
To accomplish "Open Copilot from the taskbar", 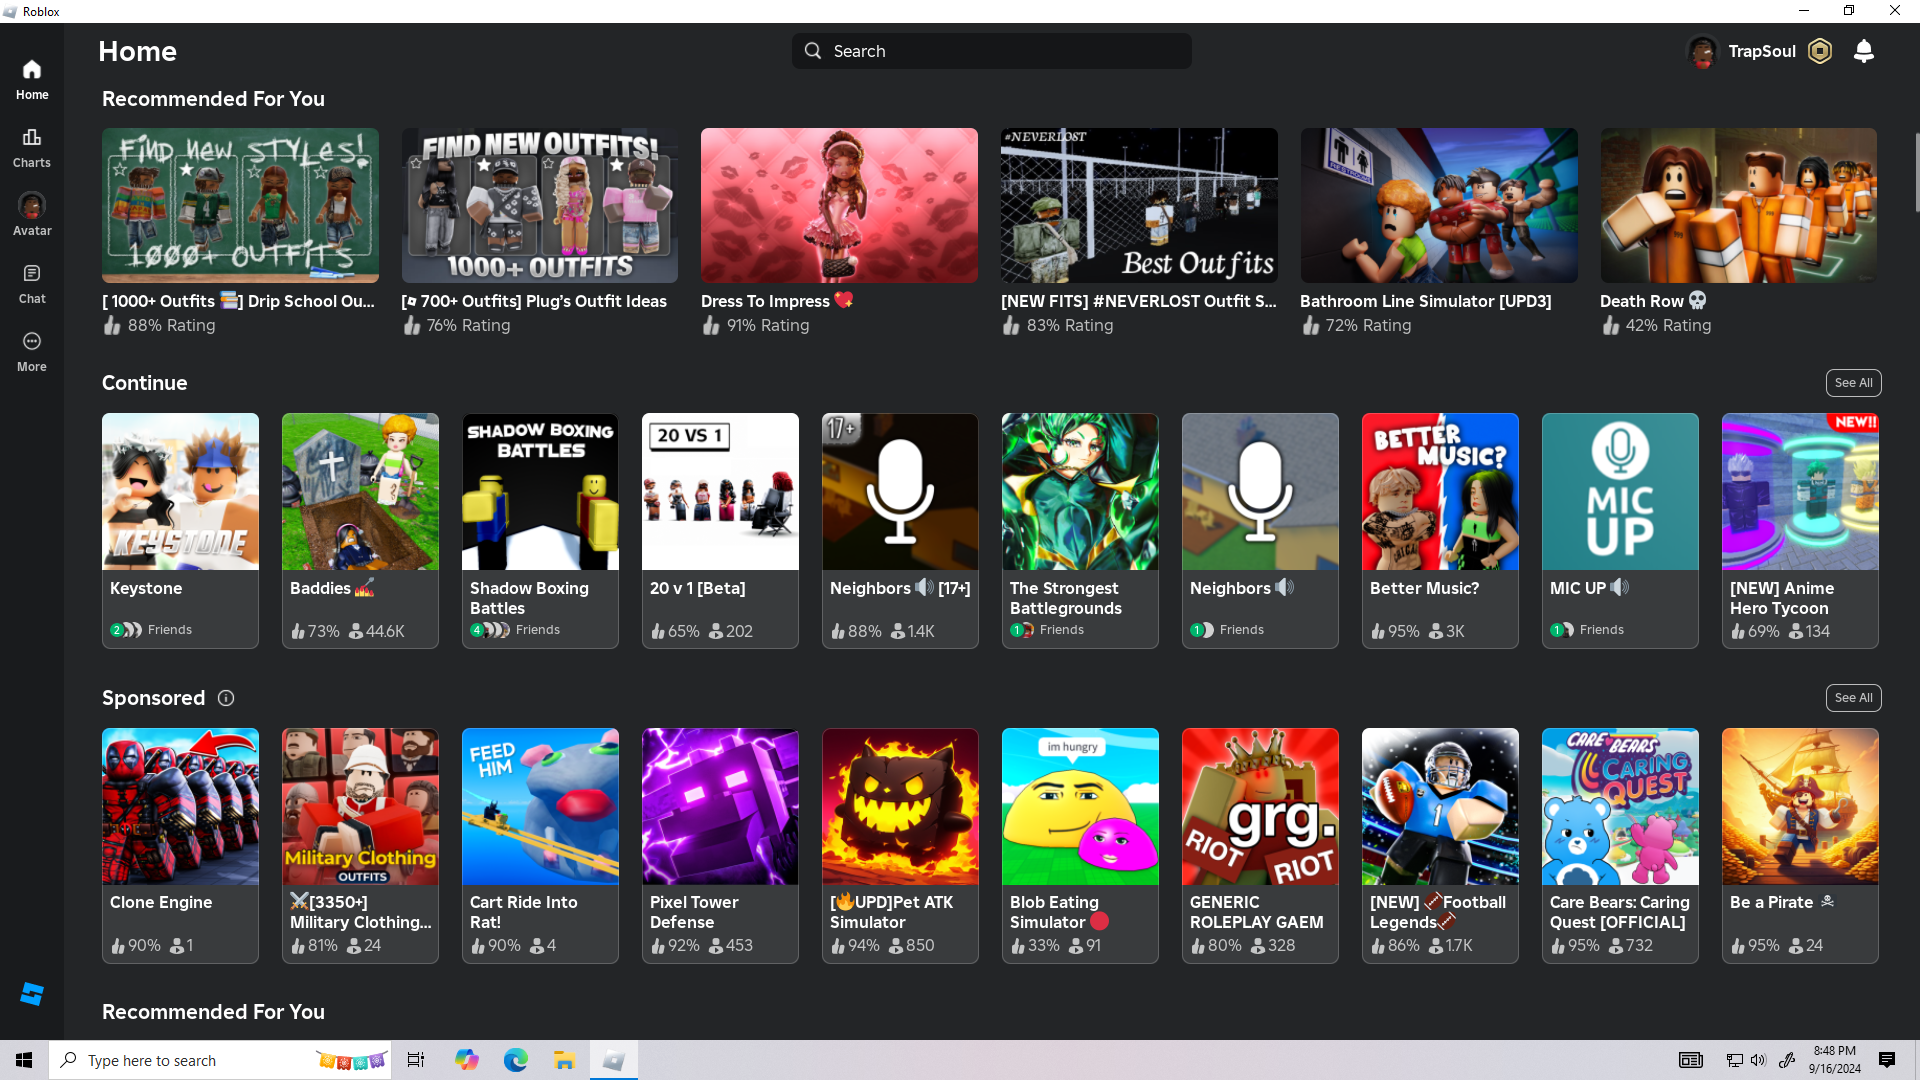I will click(x=466, y=1060).
